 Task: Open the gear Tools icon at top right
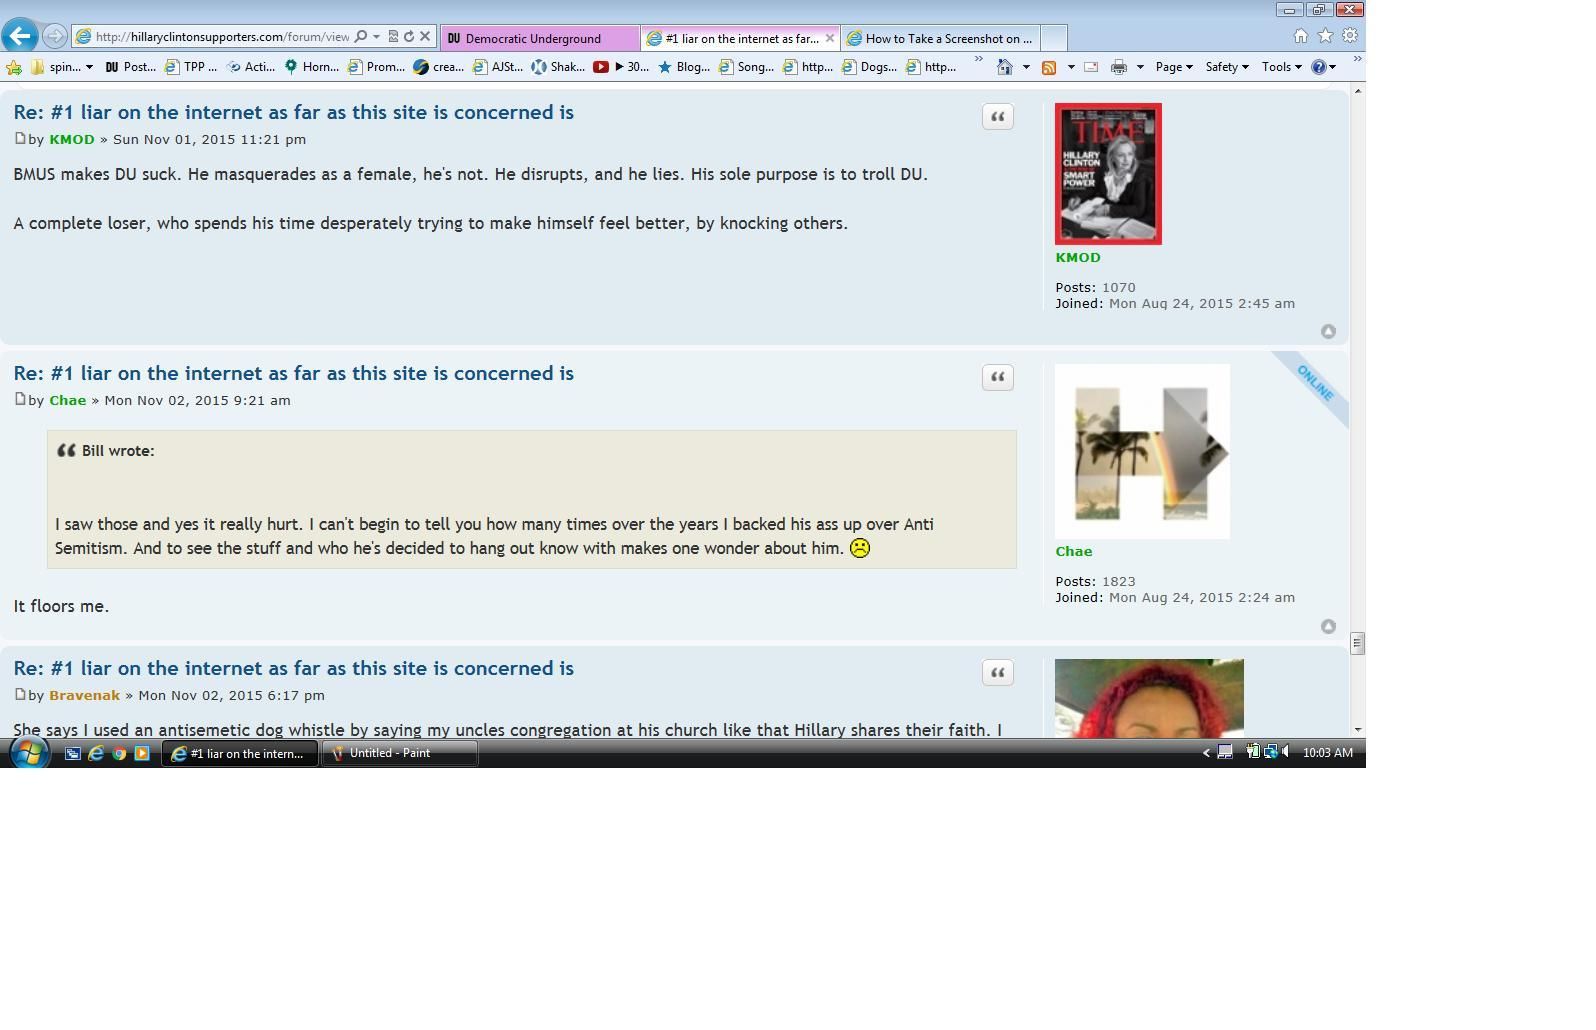tap(1349, 36)
